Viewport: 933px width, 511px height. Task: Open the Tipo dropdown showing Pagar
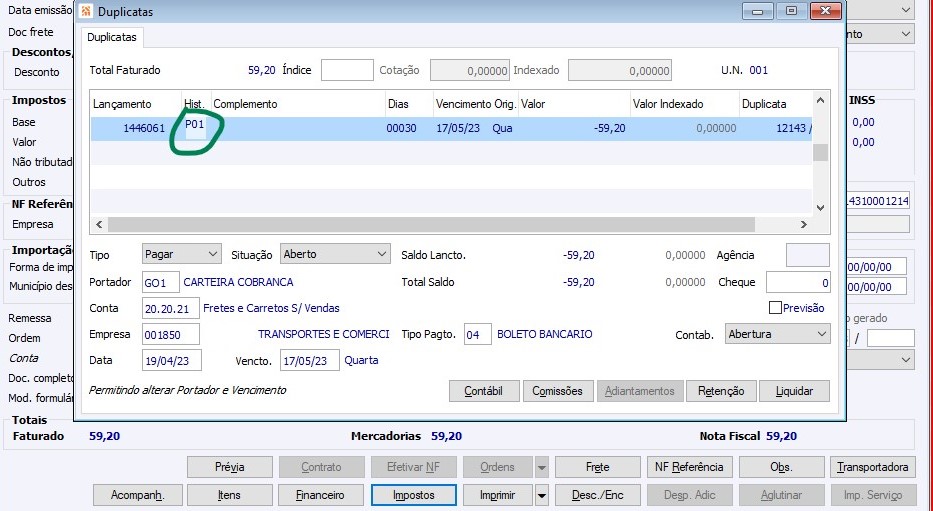click(x=181, y=254)
